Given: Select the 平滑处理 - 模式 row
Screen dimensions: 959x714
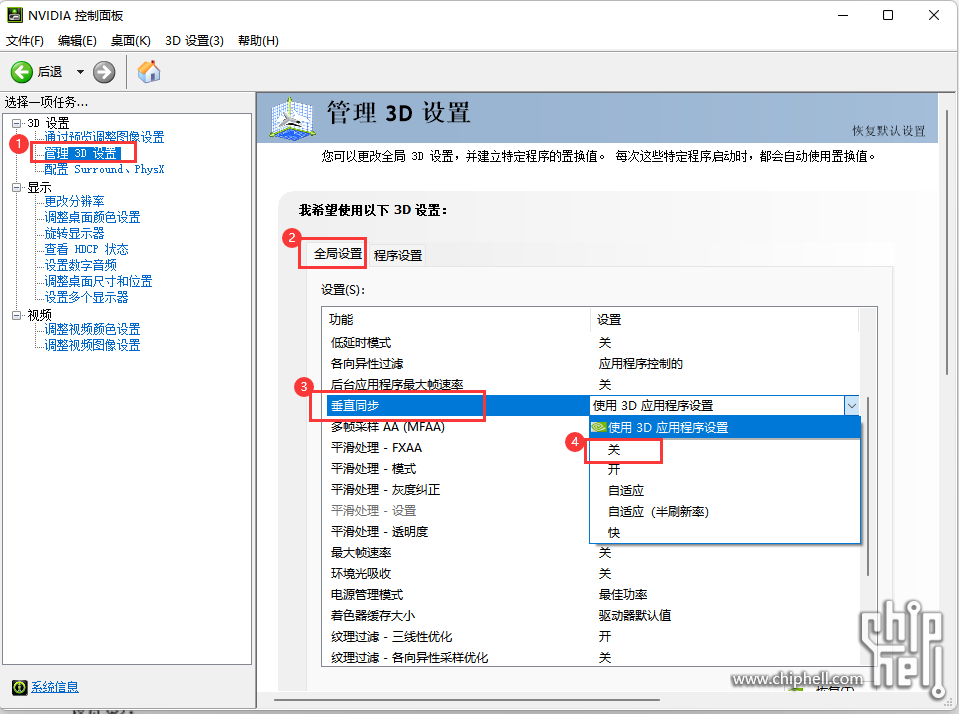Looking at the screenshot, I should pyautogui.click(x=456, y=469).
